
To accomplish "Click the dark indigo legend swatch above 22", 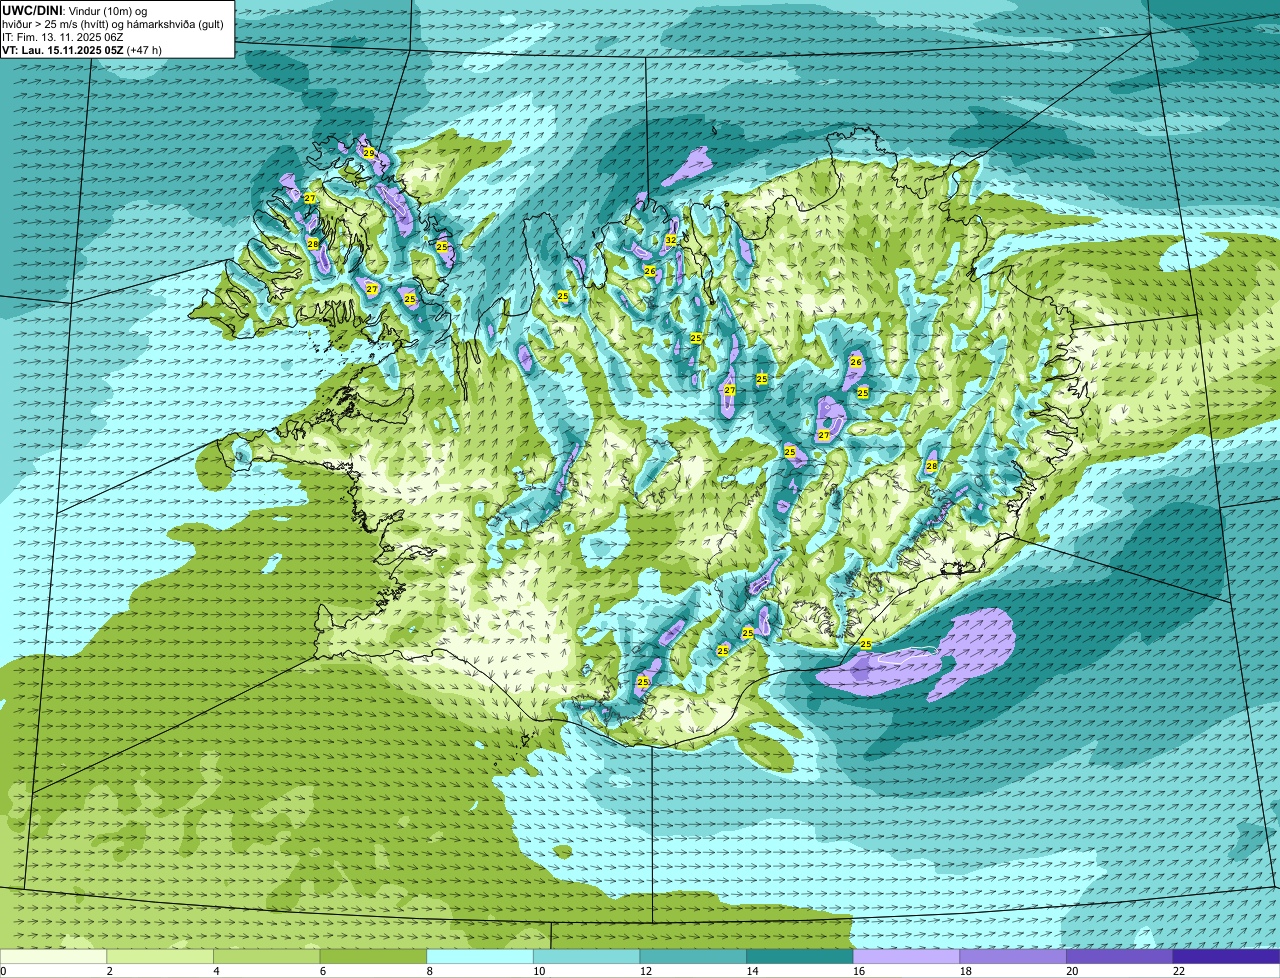I will coord(1226,956).
